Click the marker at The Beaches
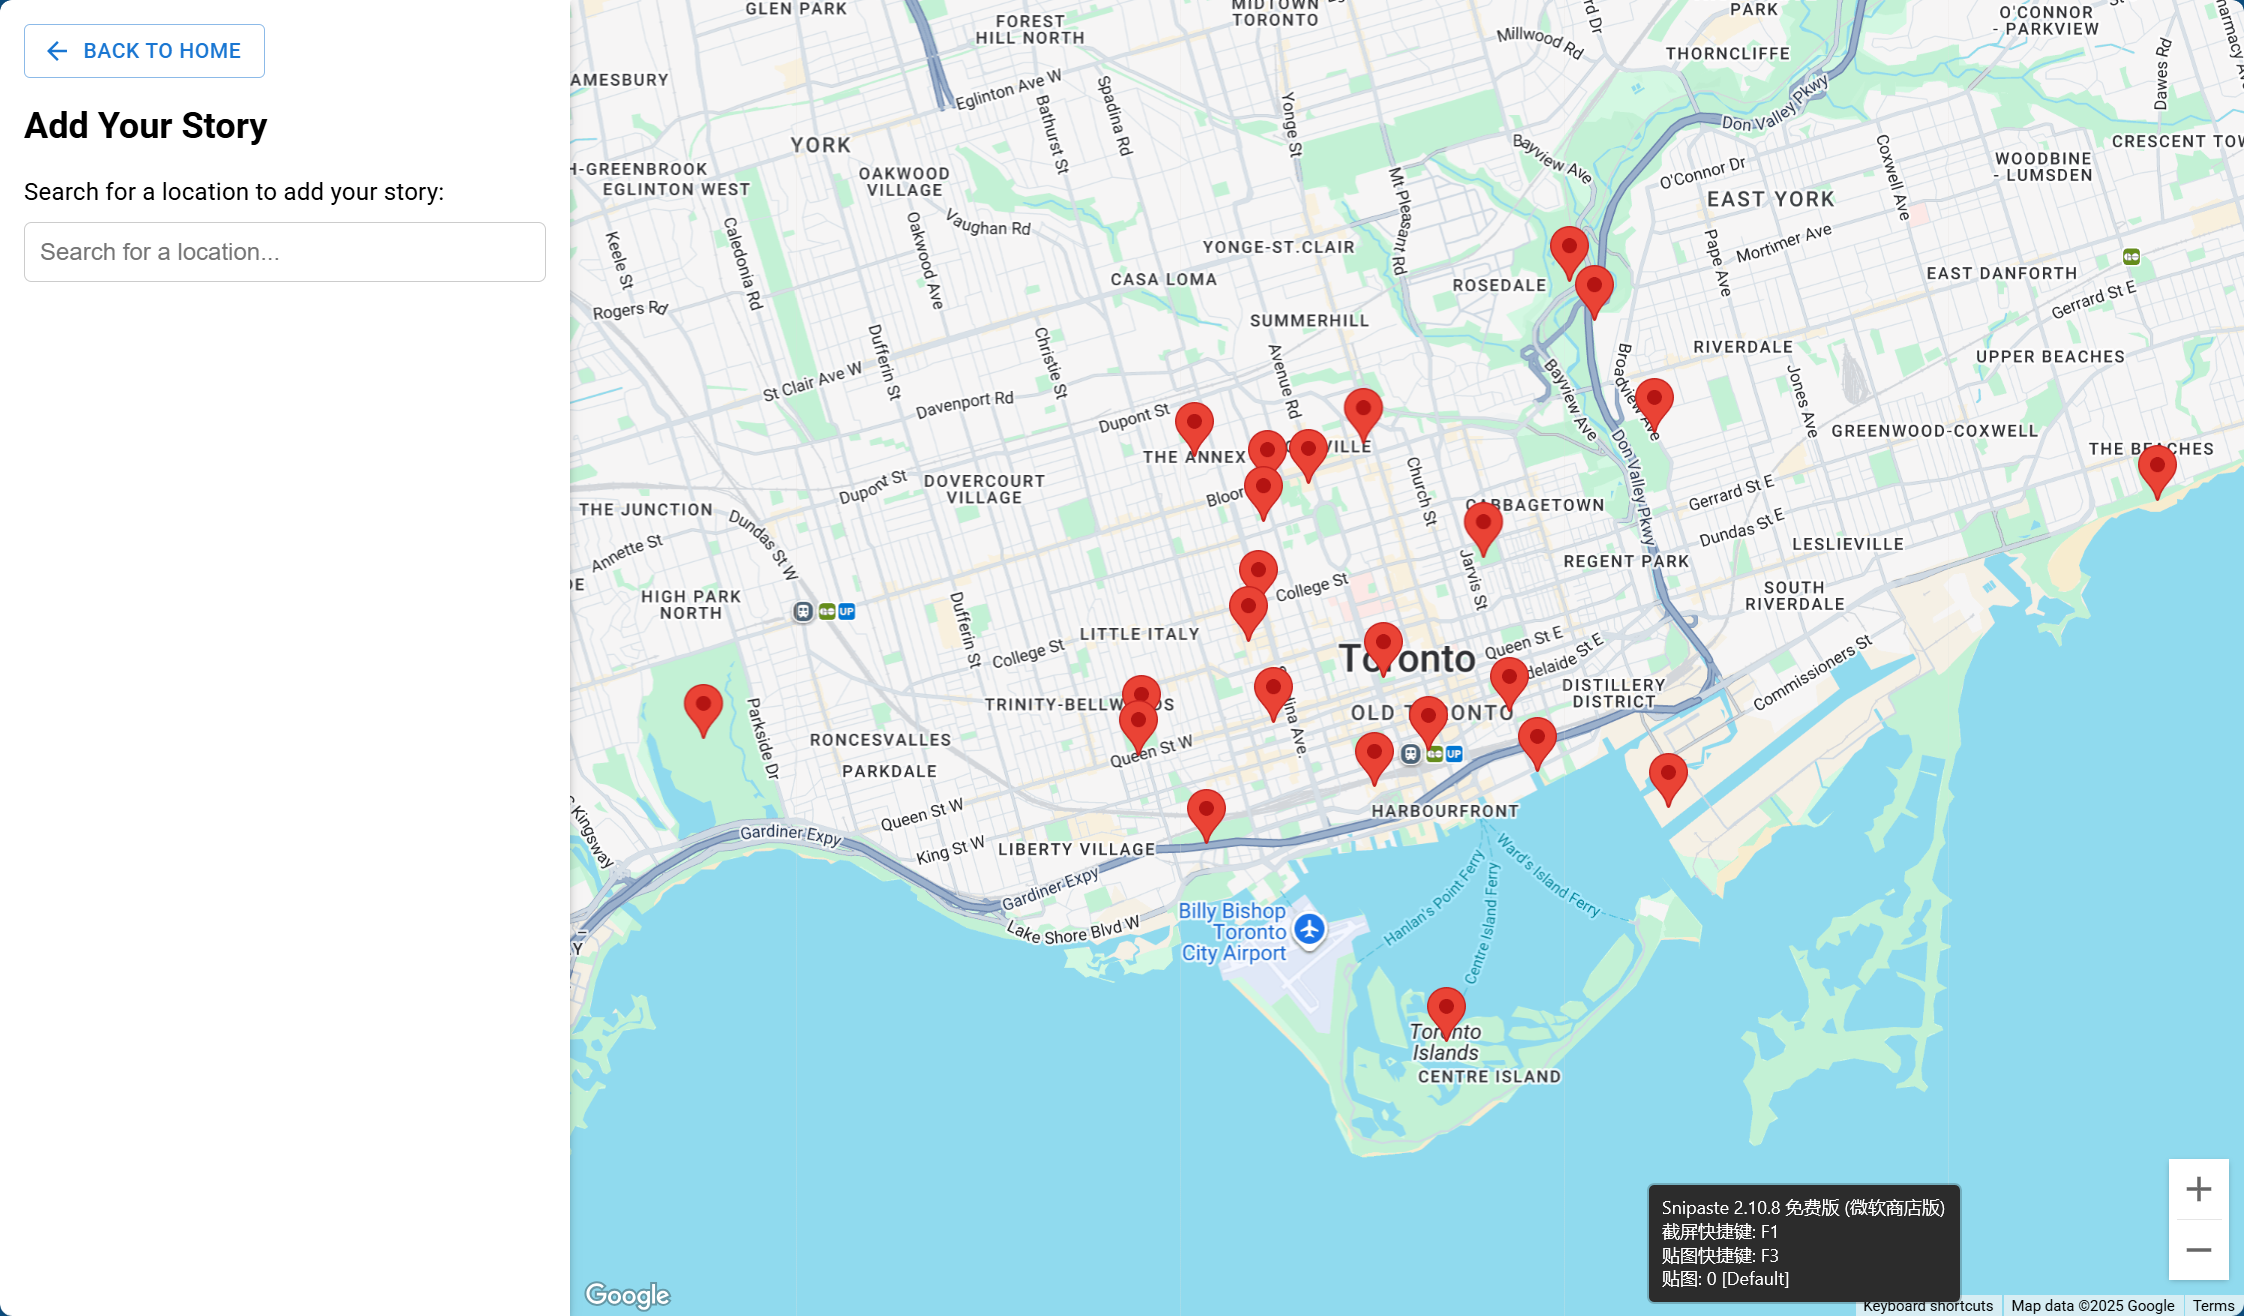Image resolution: width=2244 pixels, height=1316 pixels. pos(2156,468)
